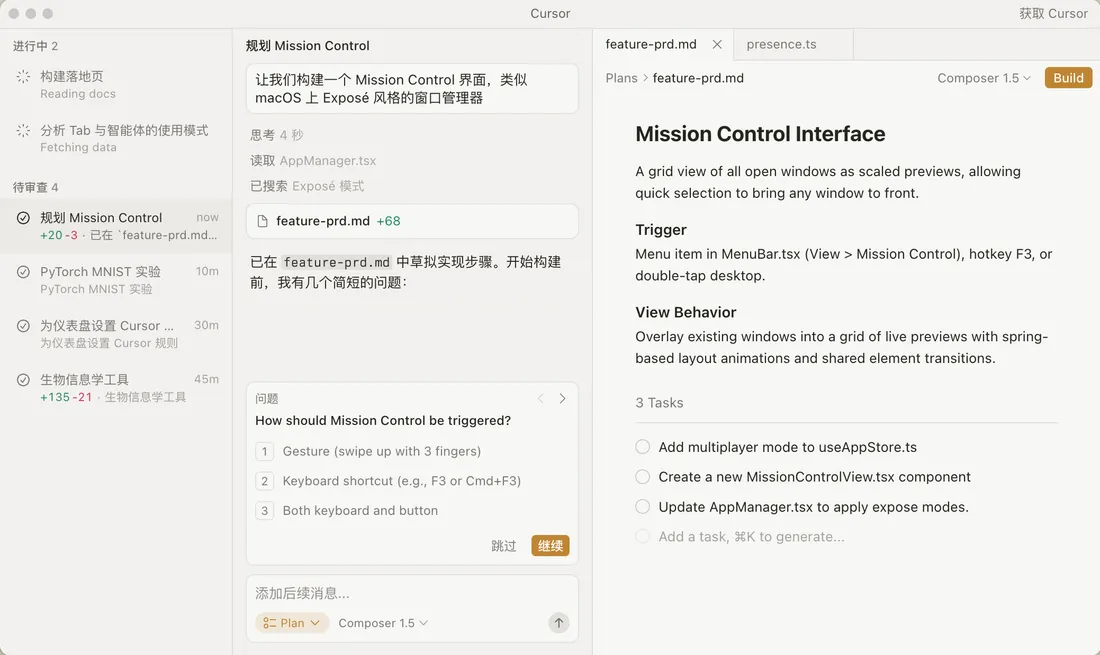Click feature-prd.md in the breadcrumb

[x=698, y=79]
